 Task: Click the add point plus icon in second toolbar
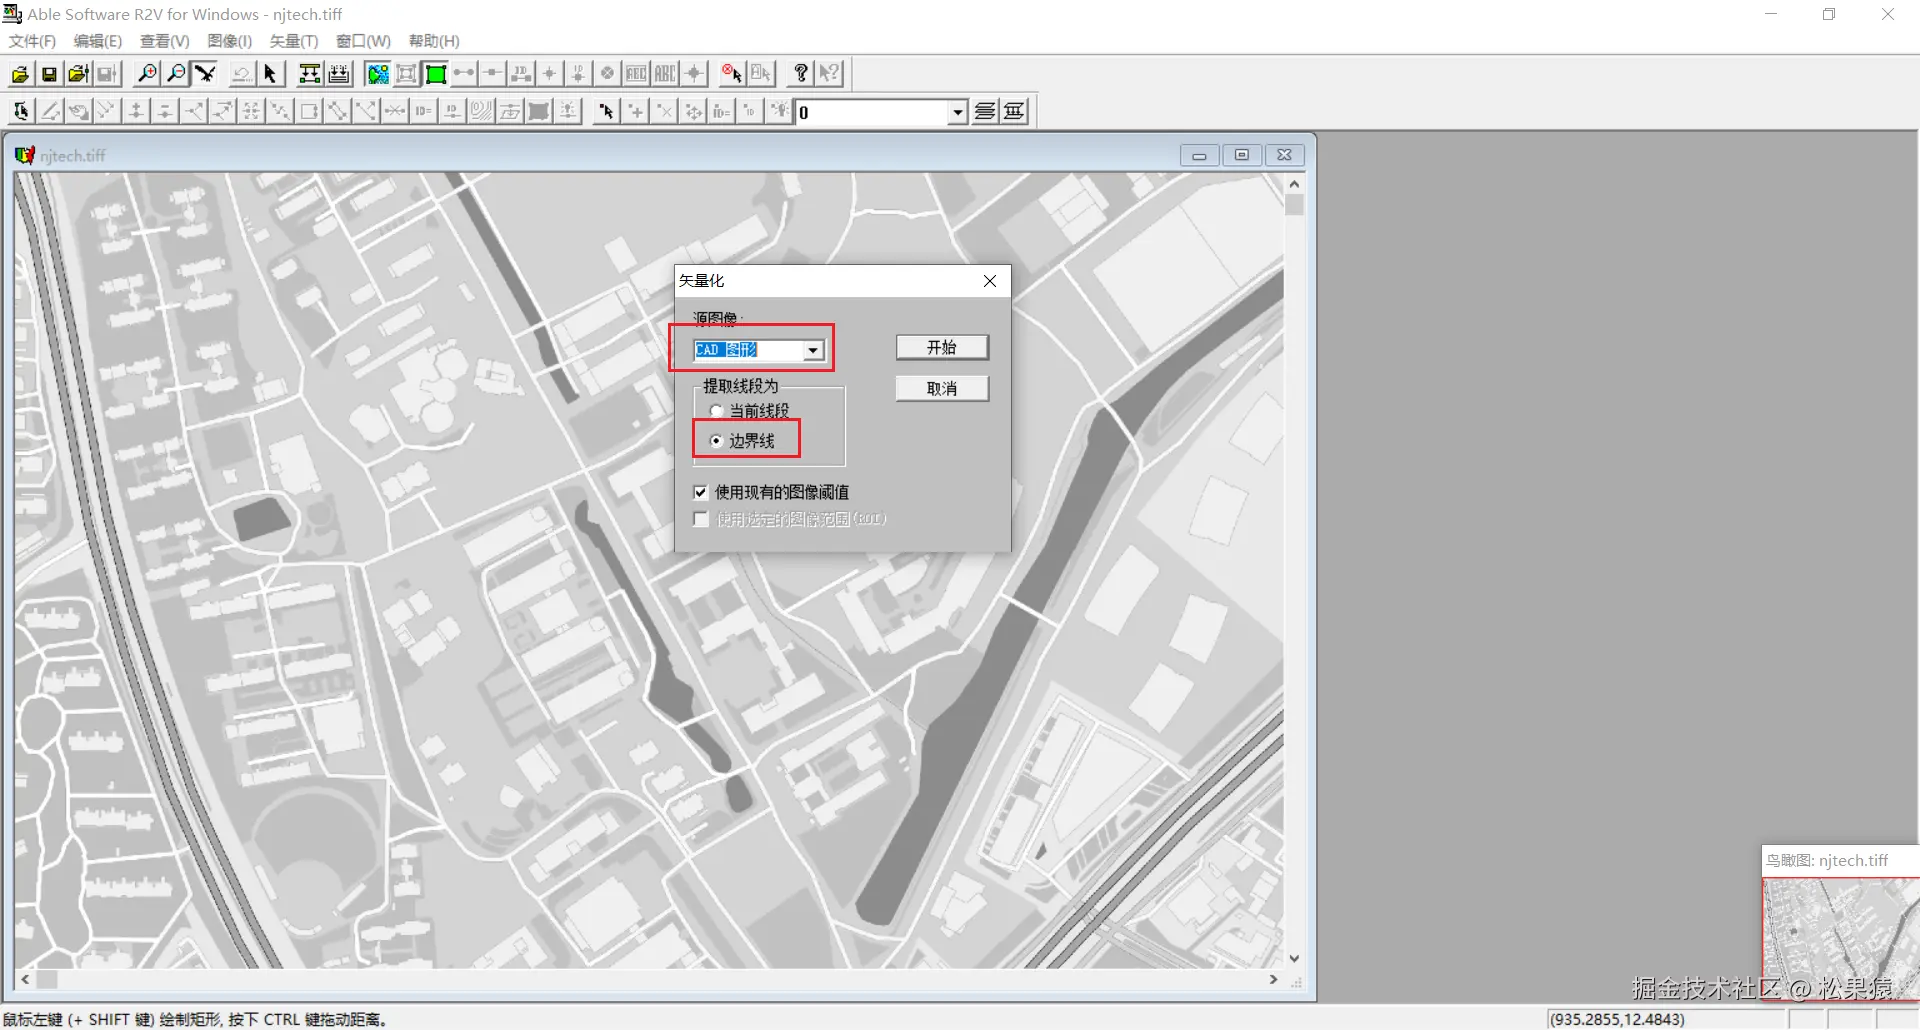pyautogui.click(x=635, y=111)
